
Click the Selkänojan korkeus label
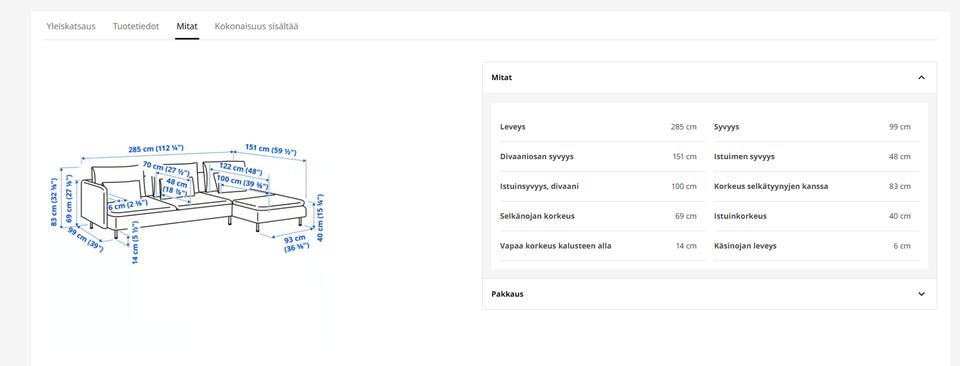pyautogui.click(x=537, y=216)
